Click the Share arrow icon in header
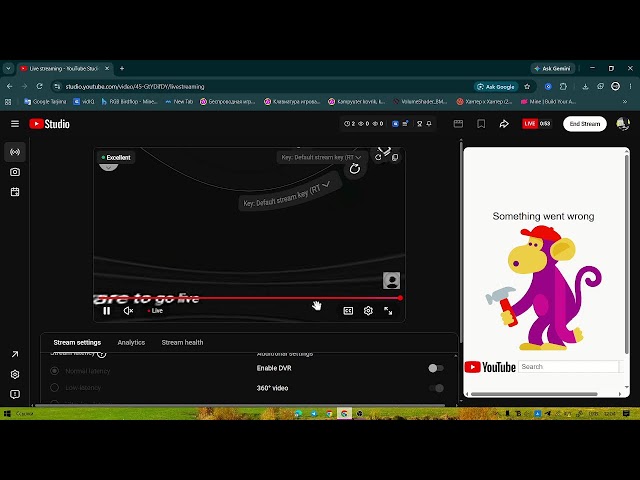This screenshot has width=640, height=480. click(x=504, y=124)
